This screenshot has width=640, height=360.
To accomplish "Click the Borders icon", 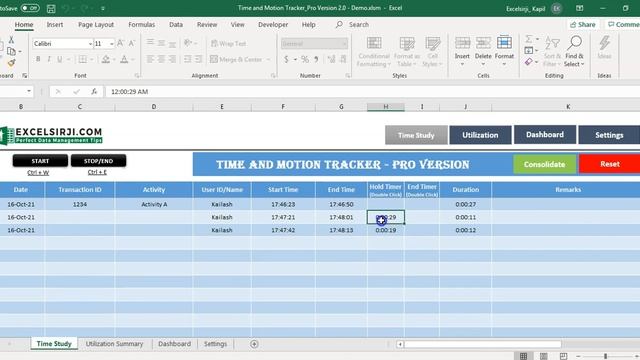I will point(82,59).
